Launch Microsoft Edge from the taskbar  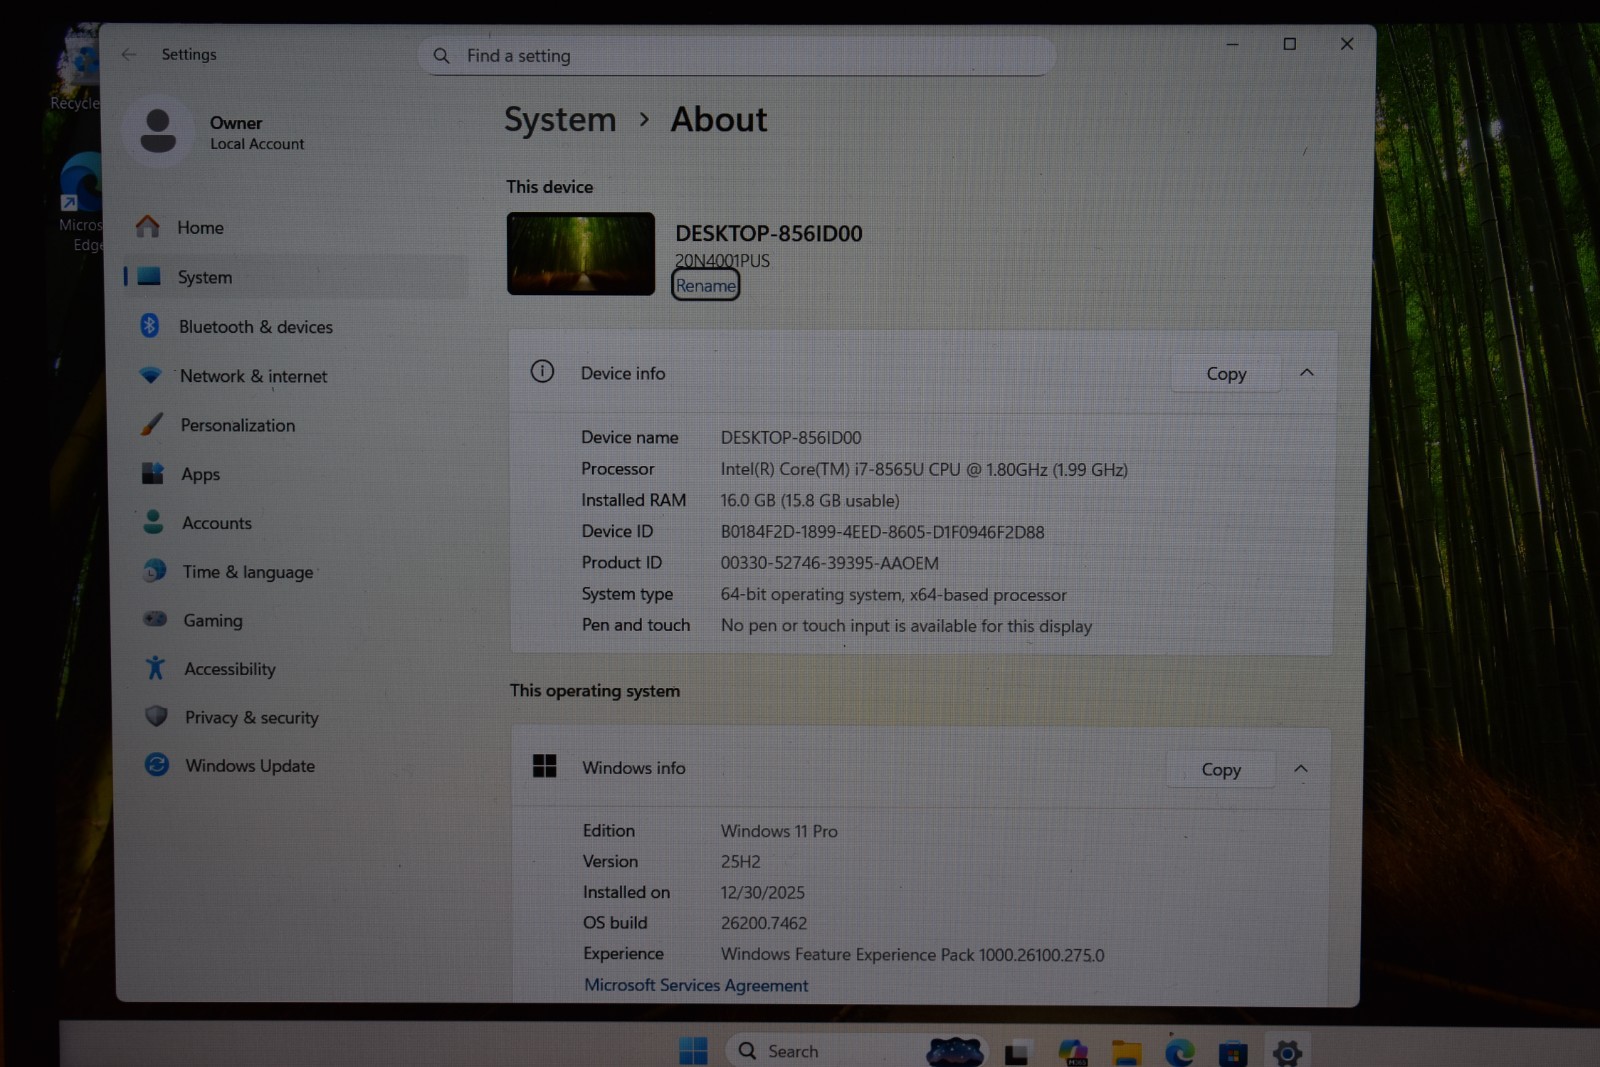(x=1180, y=1052)
